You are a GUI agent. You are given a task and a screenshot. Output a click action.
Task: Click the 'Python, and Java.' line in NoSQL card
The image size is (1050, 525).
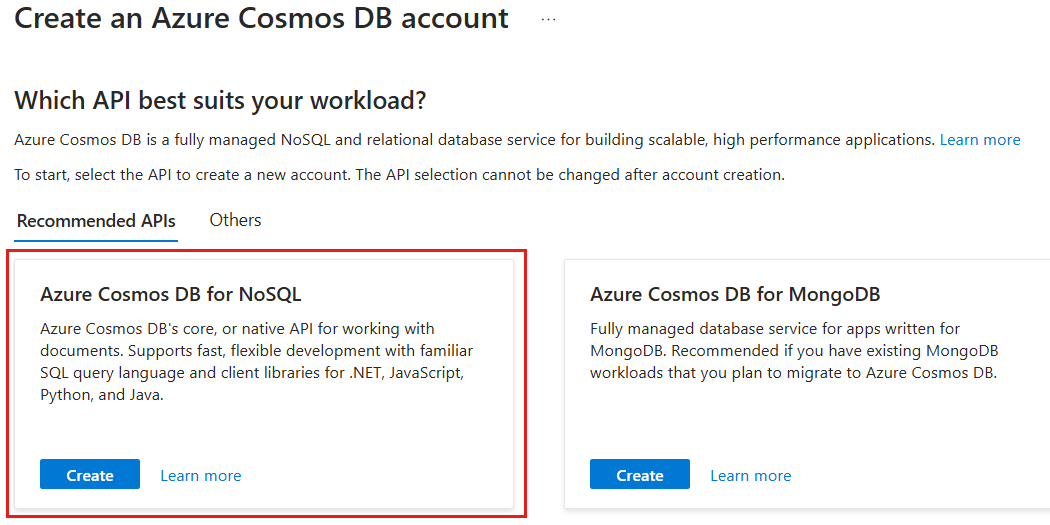click(x=101, y=395)
